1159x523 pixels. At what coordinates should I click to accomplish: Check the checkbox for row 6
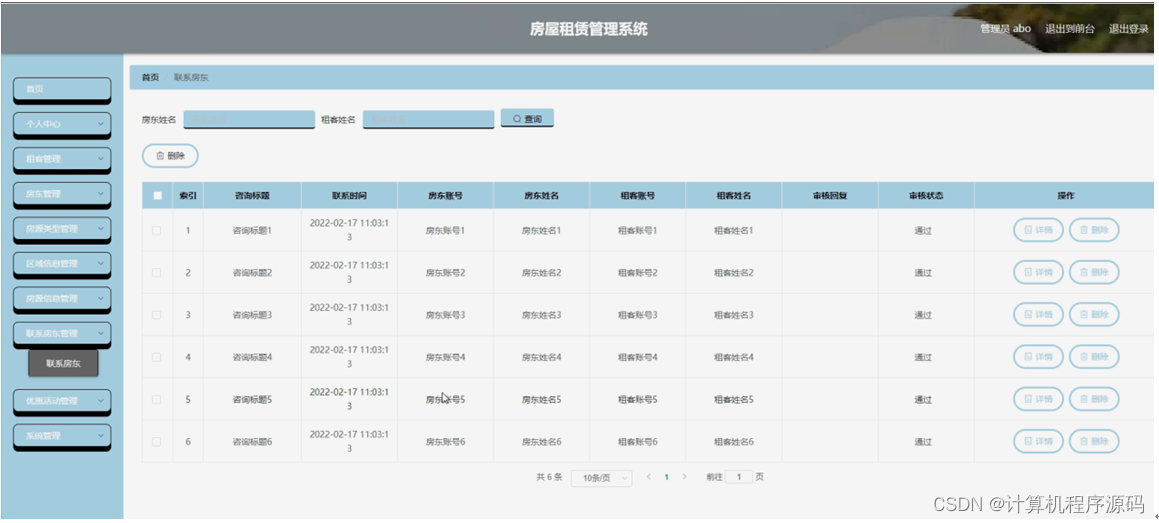[157, 442]
